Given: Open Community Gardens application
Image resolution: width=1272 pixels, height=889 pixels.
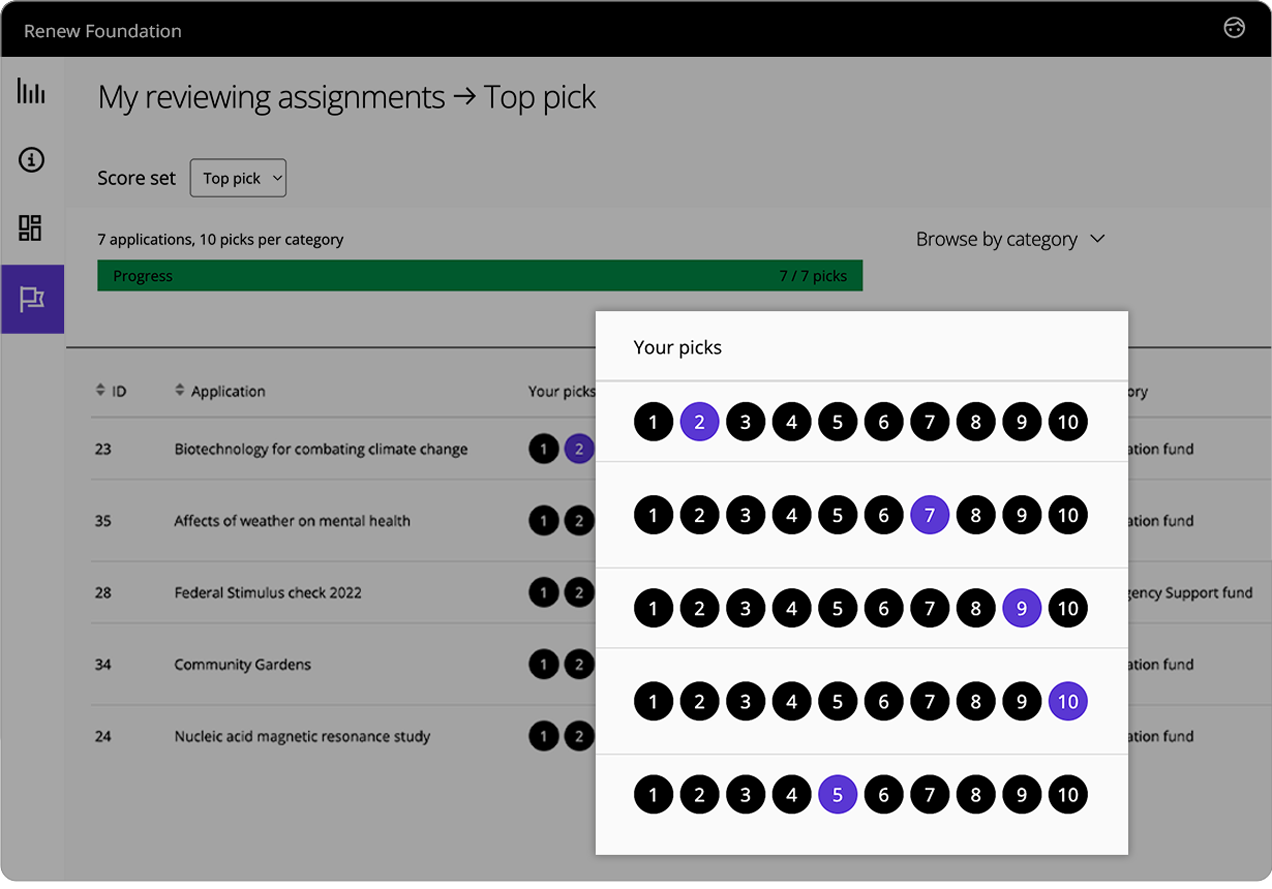Looking at the screenshot, I should point(242,664).
